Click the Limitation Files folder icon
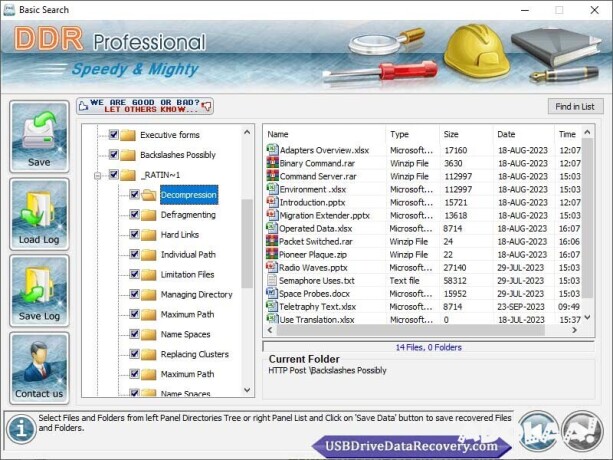 [149, 275]
